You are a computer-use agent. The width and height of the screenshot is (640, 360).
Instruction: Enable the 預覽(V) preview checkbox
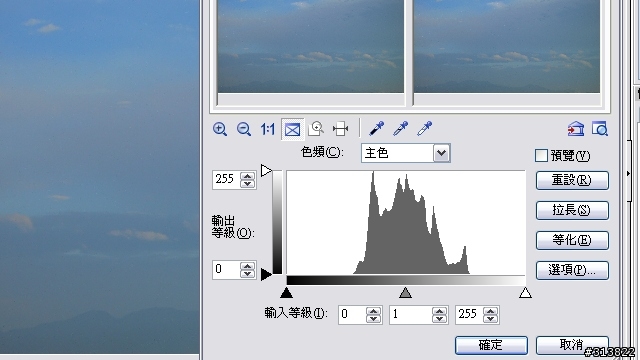pos(541,156)
